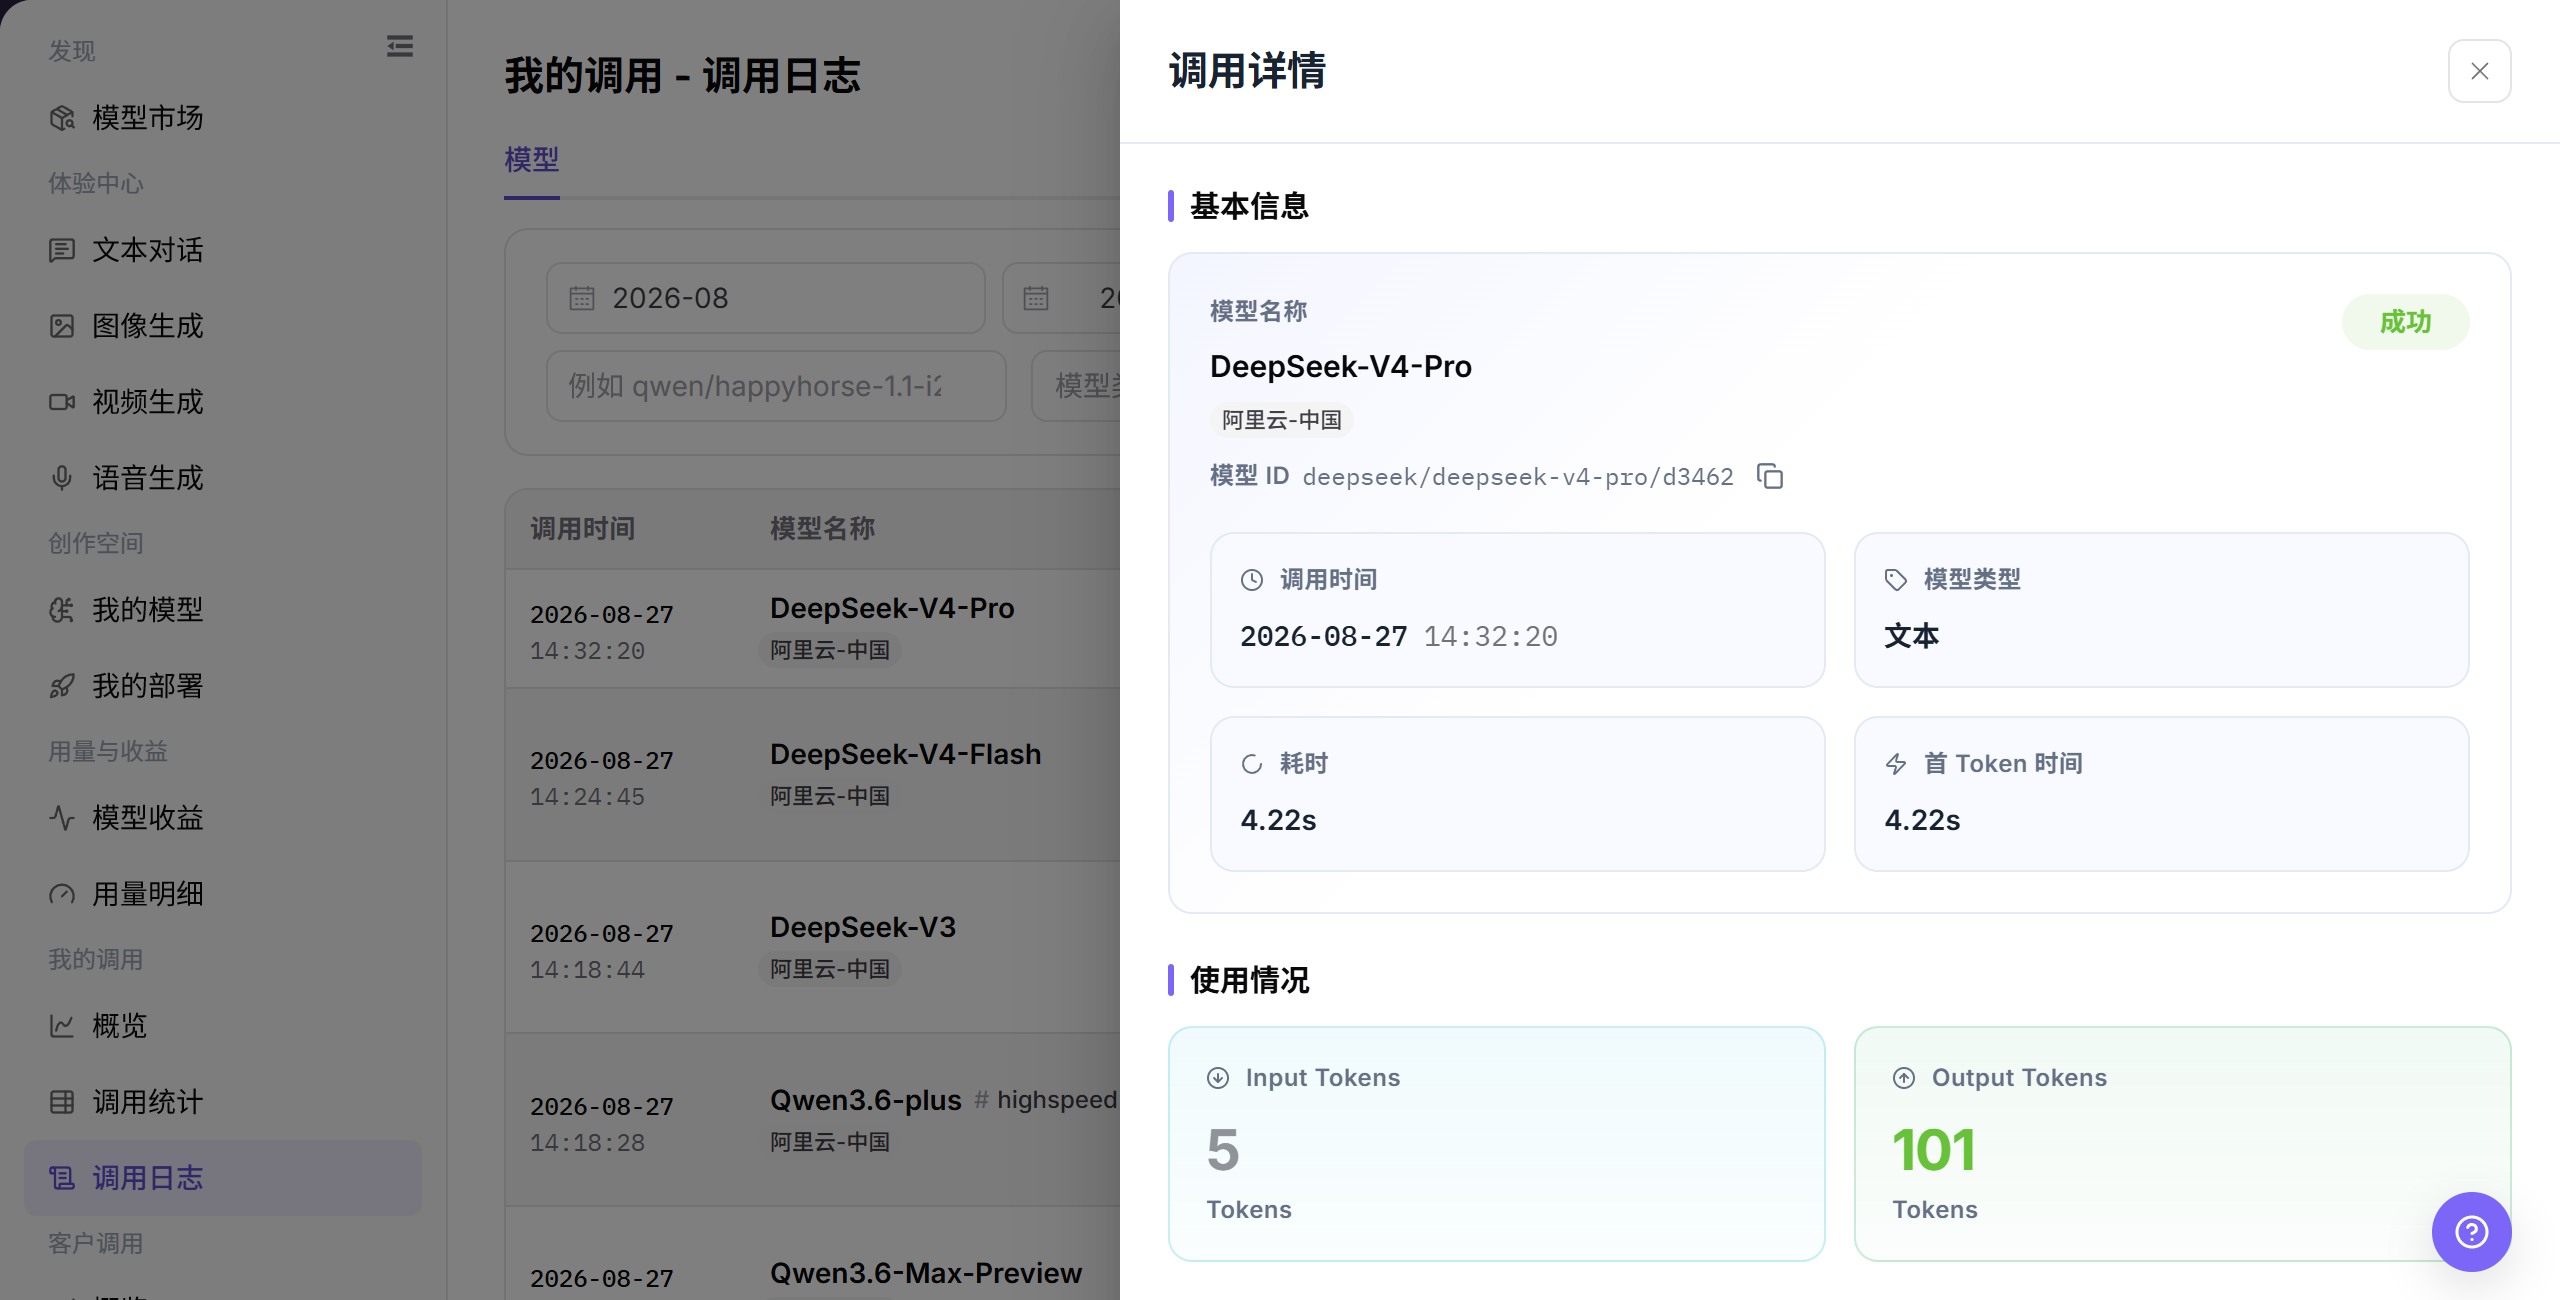Click the DeepSeek-V4-Pro title in details
The width and height of the screenshot is (2560, 1300).
1341,367
